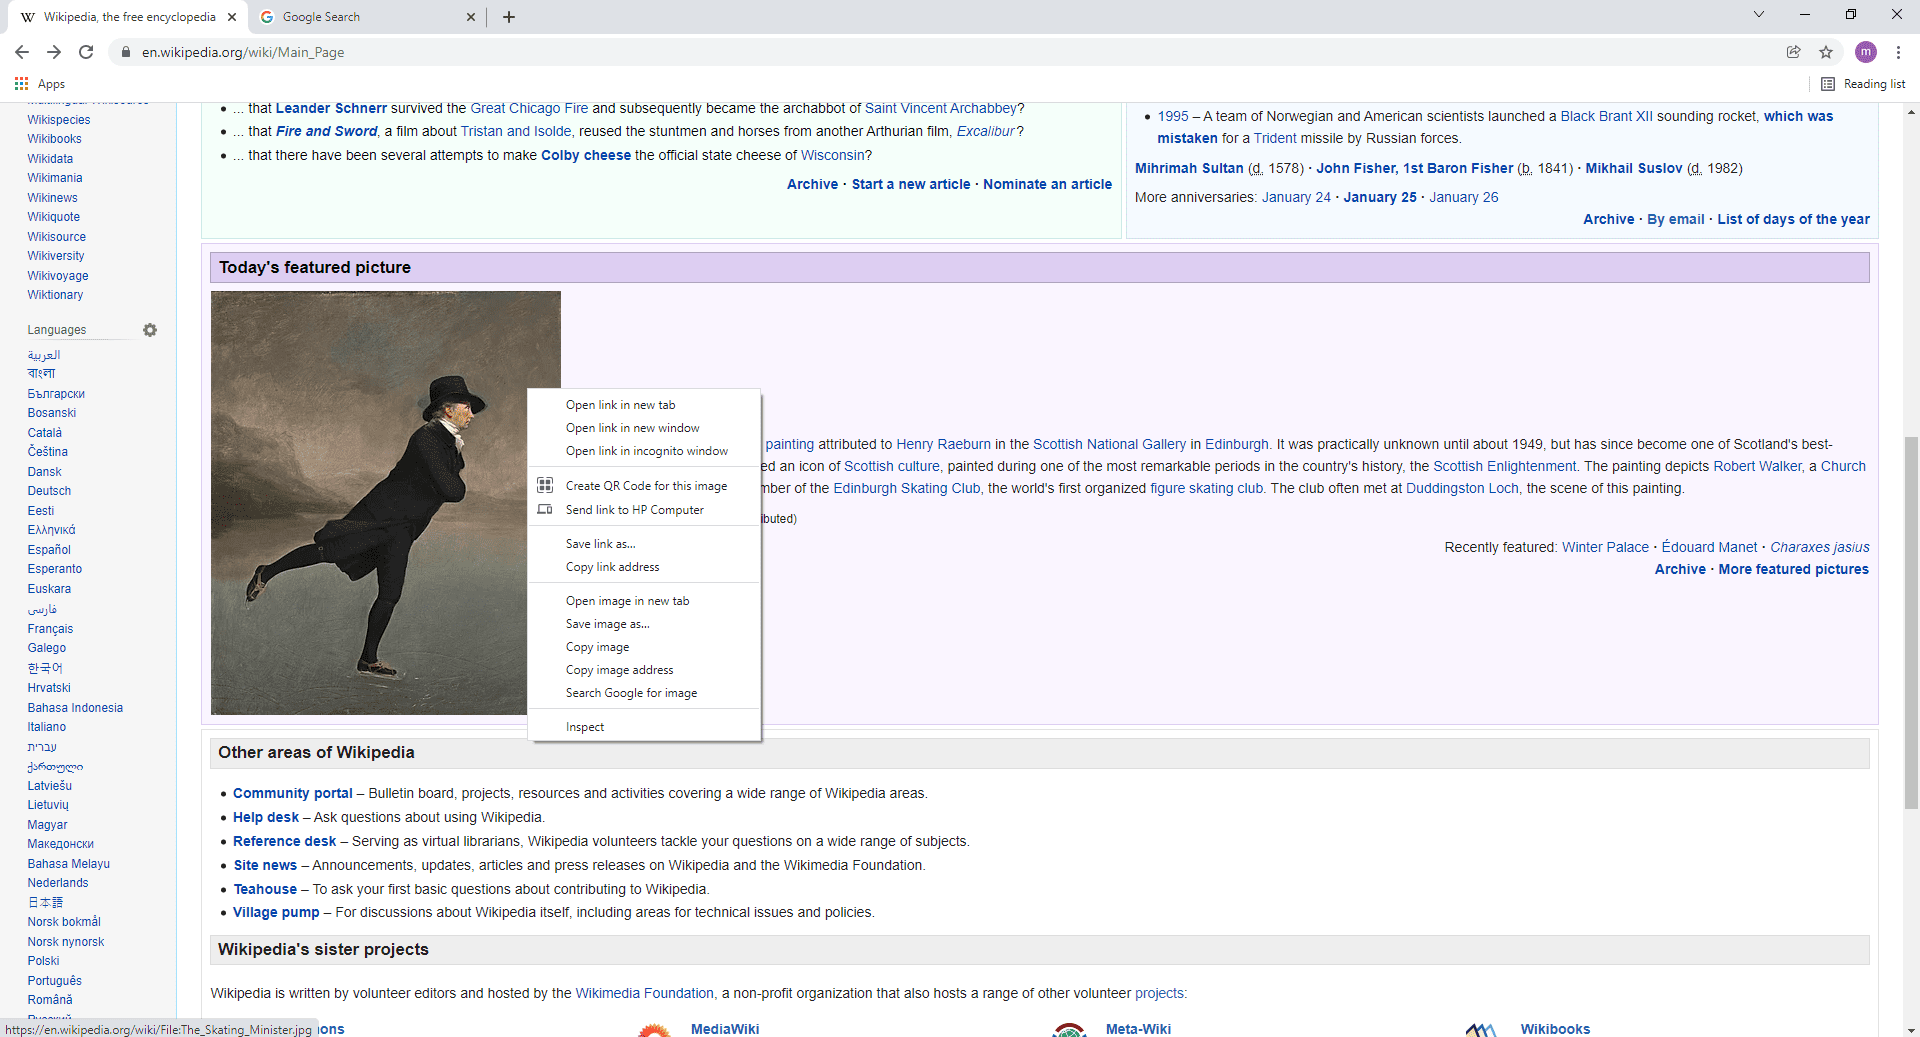Open the Chrome three-dot menu
This screenshot has width=1920, height=1037.
point(1898,52)
